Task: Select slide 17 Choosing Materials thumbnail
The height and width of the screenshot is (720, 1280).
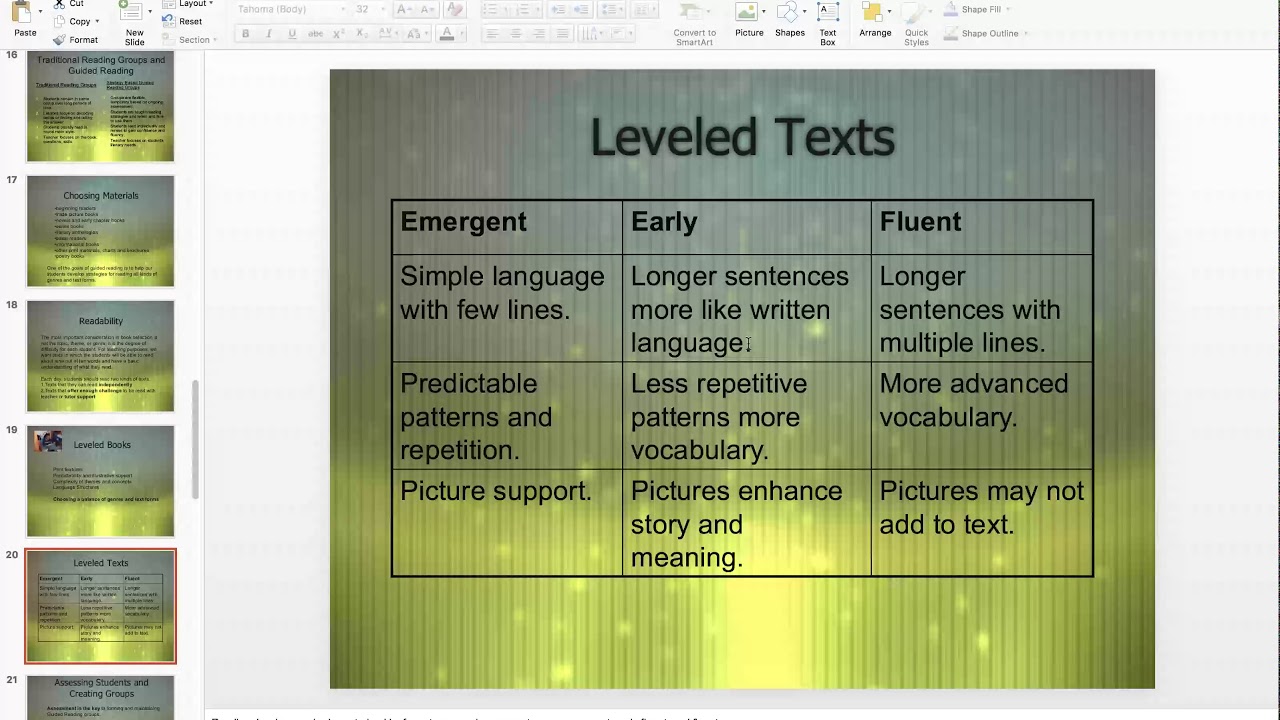Action: point(100,231)
